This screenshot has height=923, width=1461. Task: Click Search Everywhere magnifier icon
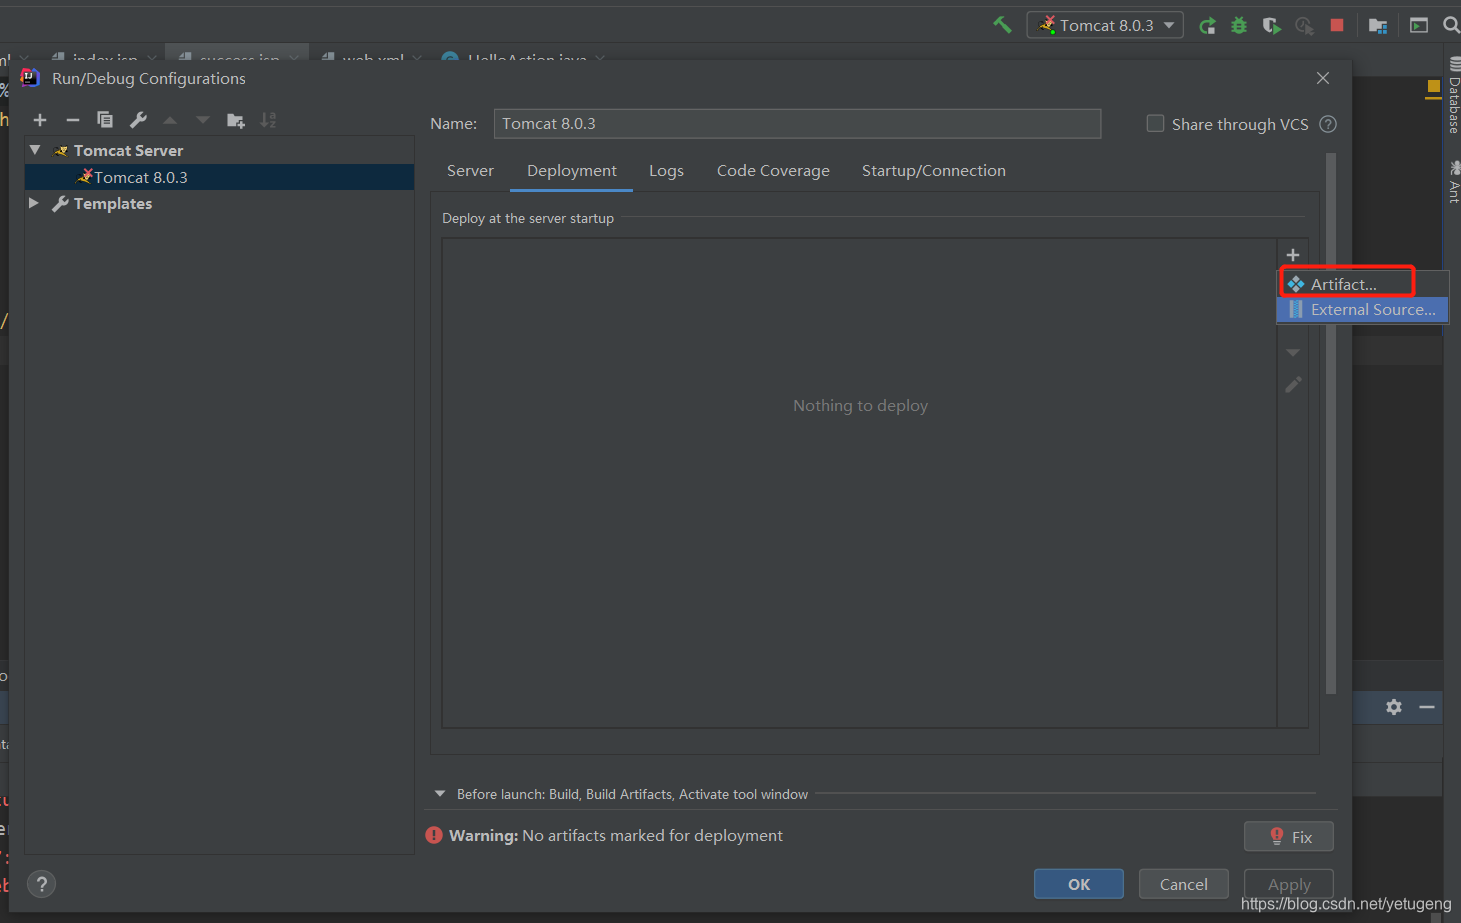1451,25
